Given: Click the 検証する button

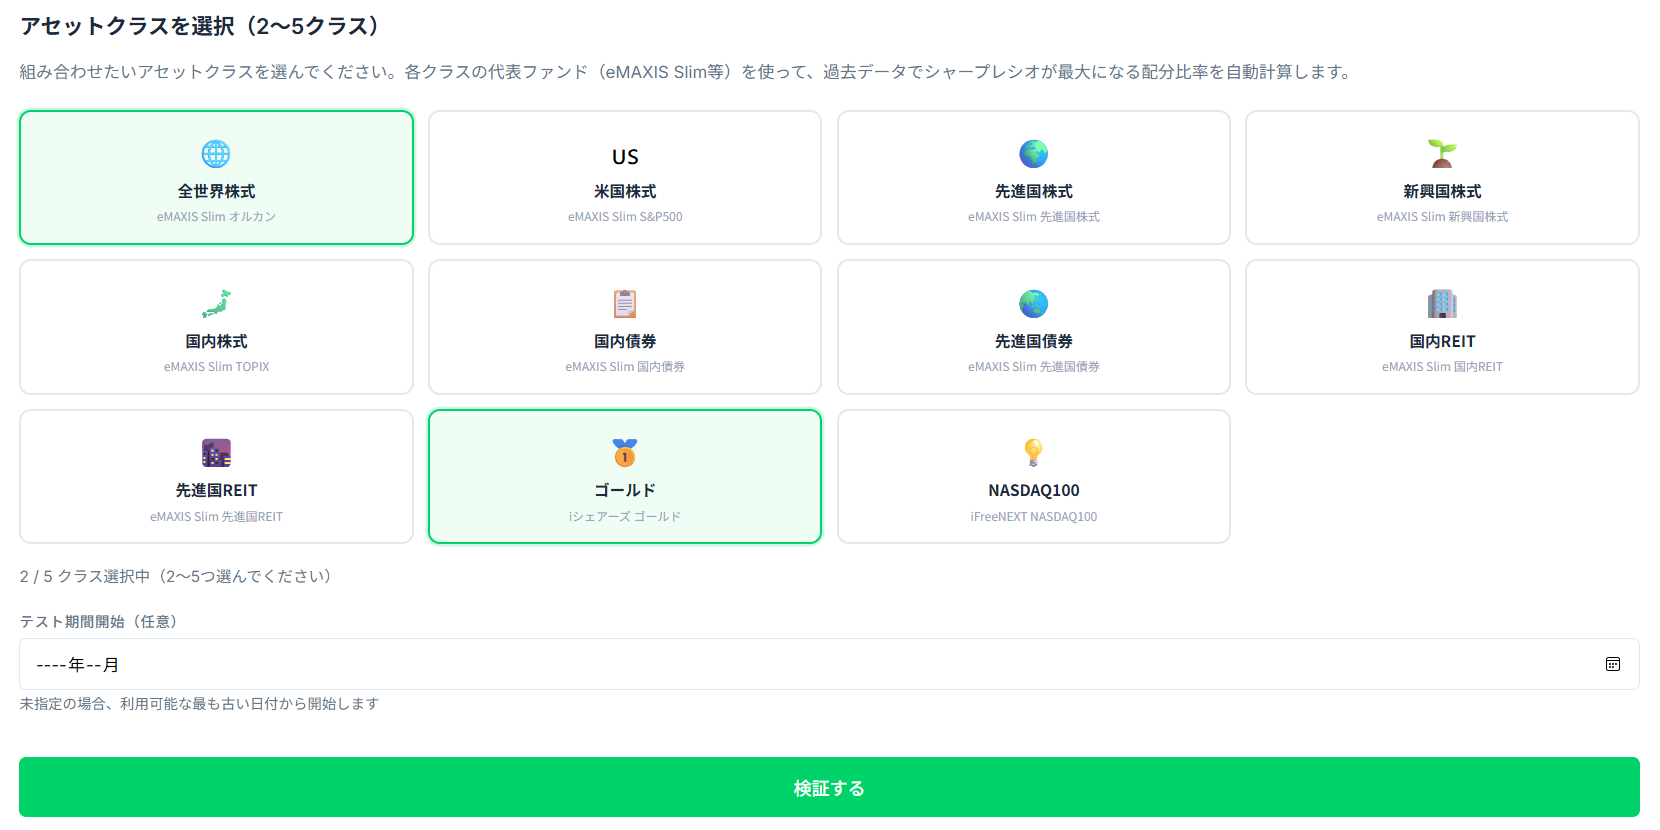Looking at the screenshot, I should [x=828, y=787].
